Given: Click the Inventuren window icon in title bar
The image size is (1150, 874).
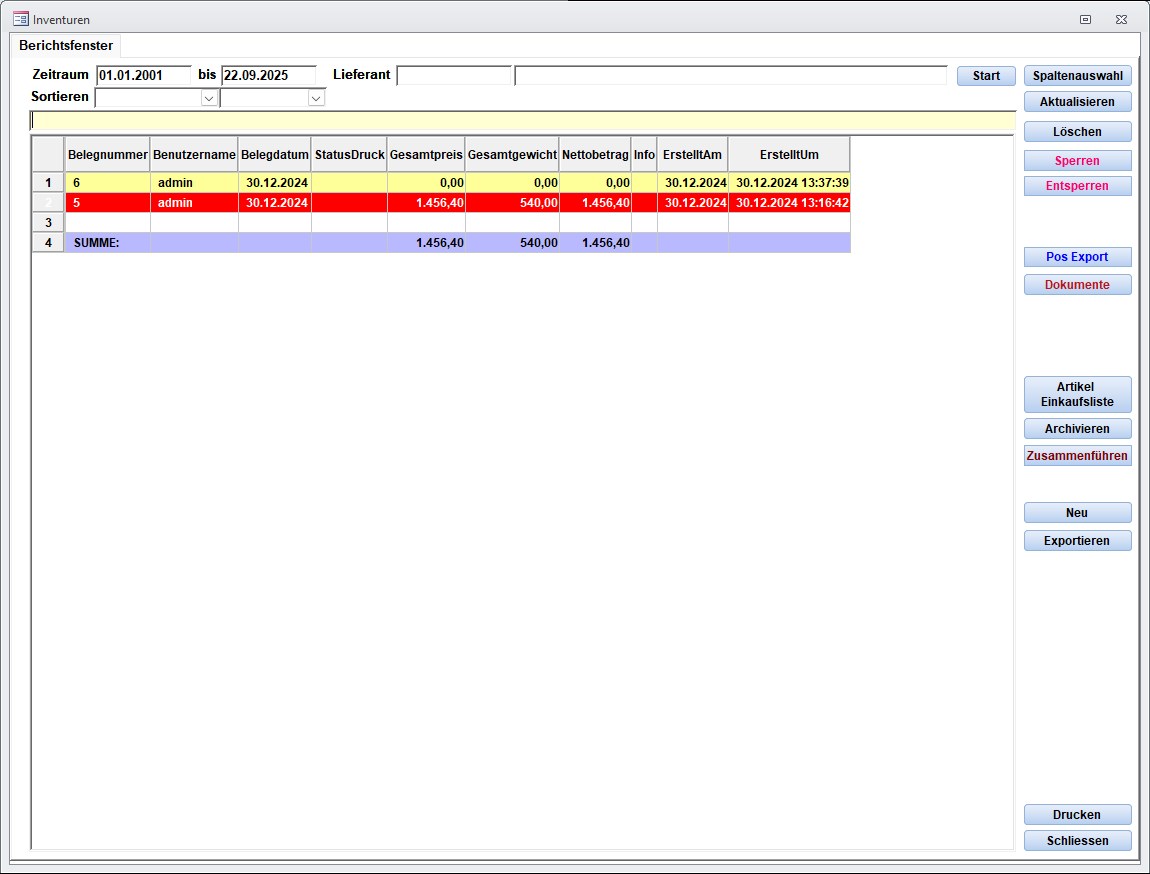Looking at the screenshot, I should coord(20,19).
